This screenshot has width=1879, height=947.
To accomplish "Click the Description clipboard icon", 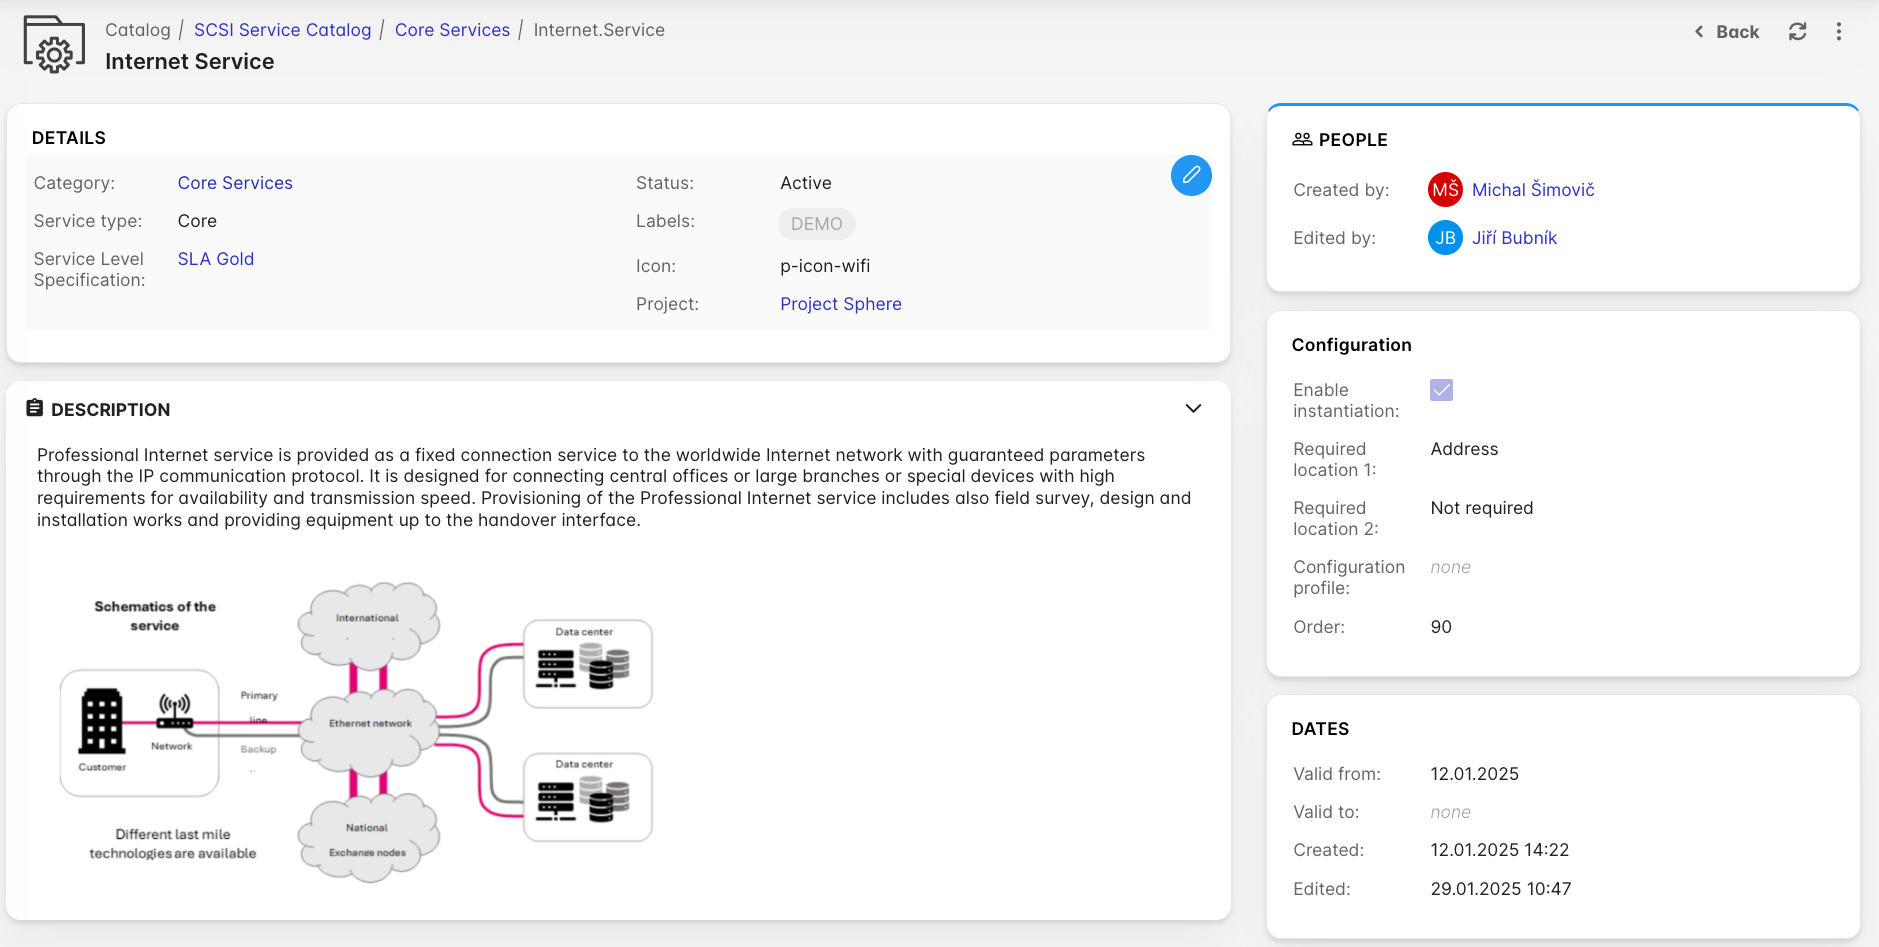I will 35,409.
